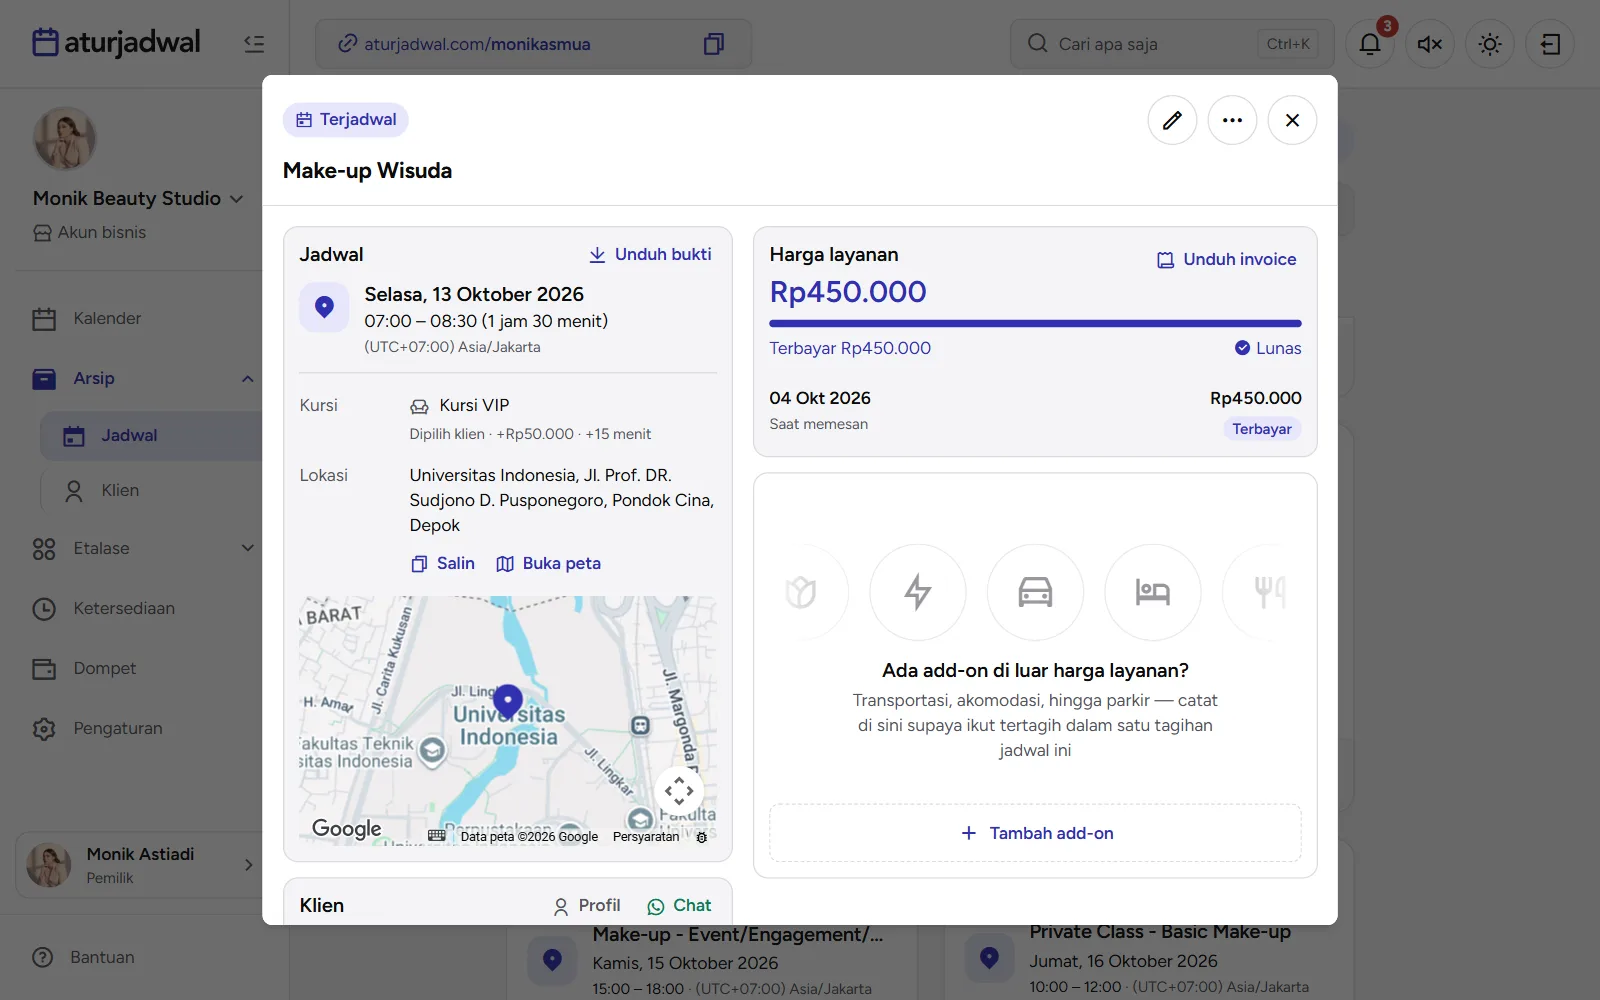Select Jadwal in sidebar
This screenshot has width=1600, height=1000.
click(x=151, y=435)
